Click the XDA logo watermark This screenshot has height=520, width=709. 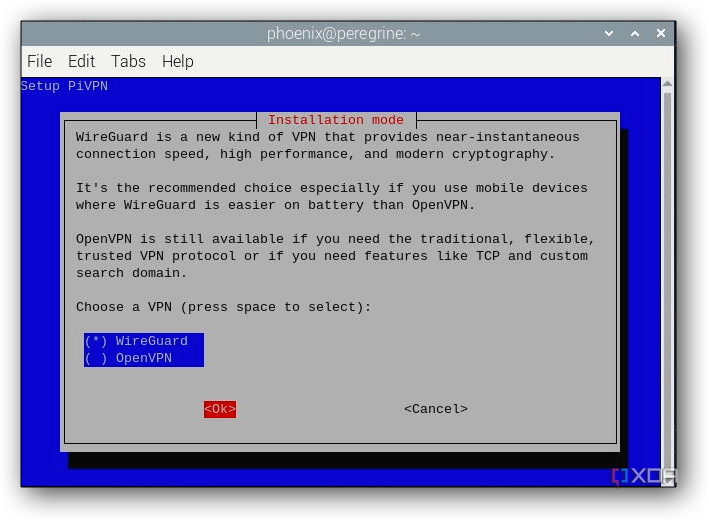pos(645,477)
